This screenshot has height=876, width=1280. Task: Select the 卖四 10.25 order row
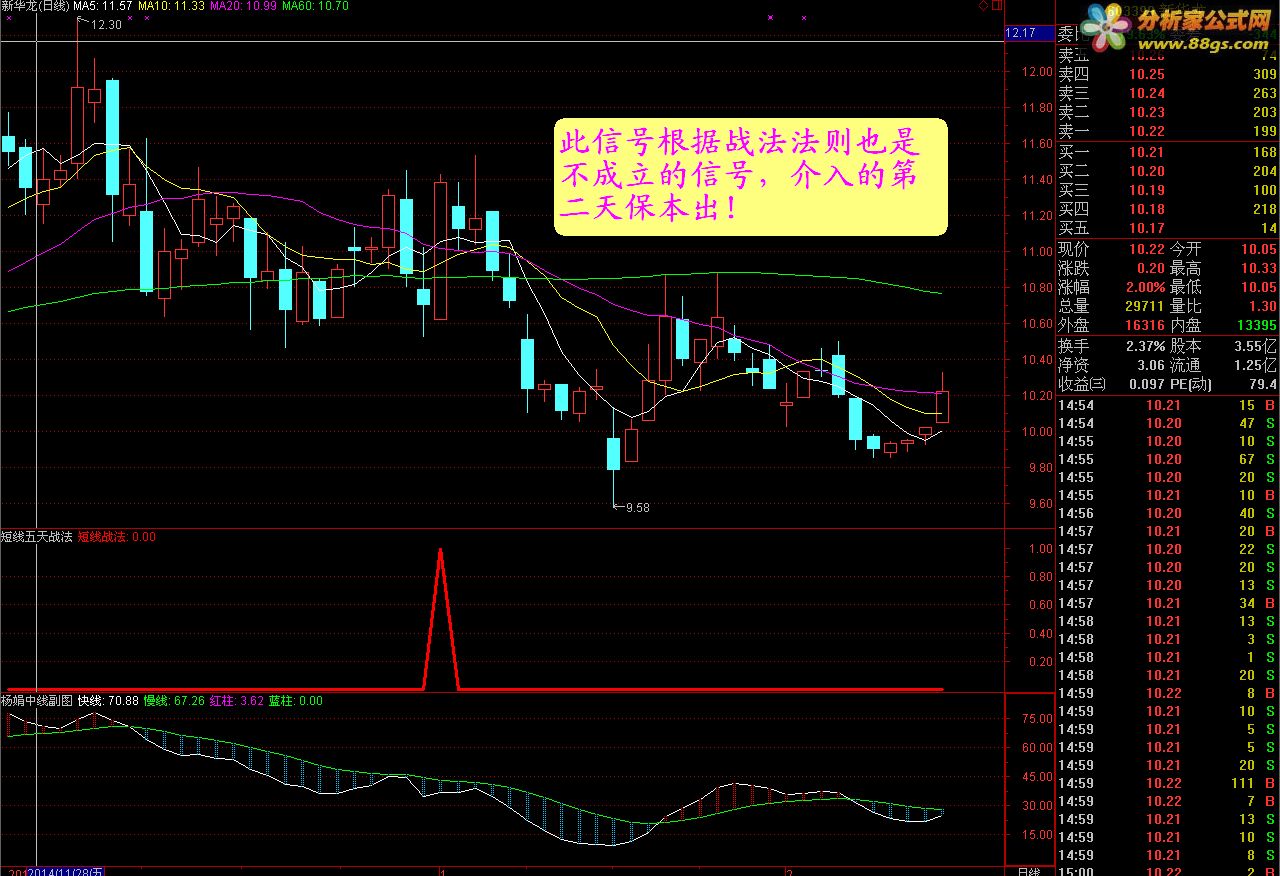click(x=1167, y=74)
